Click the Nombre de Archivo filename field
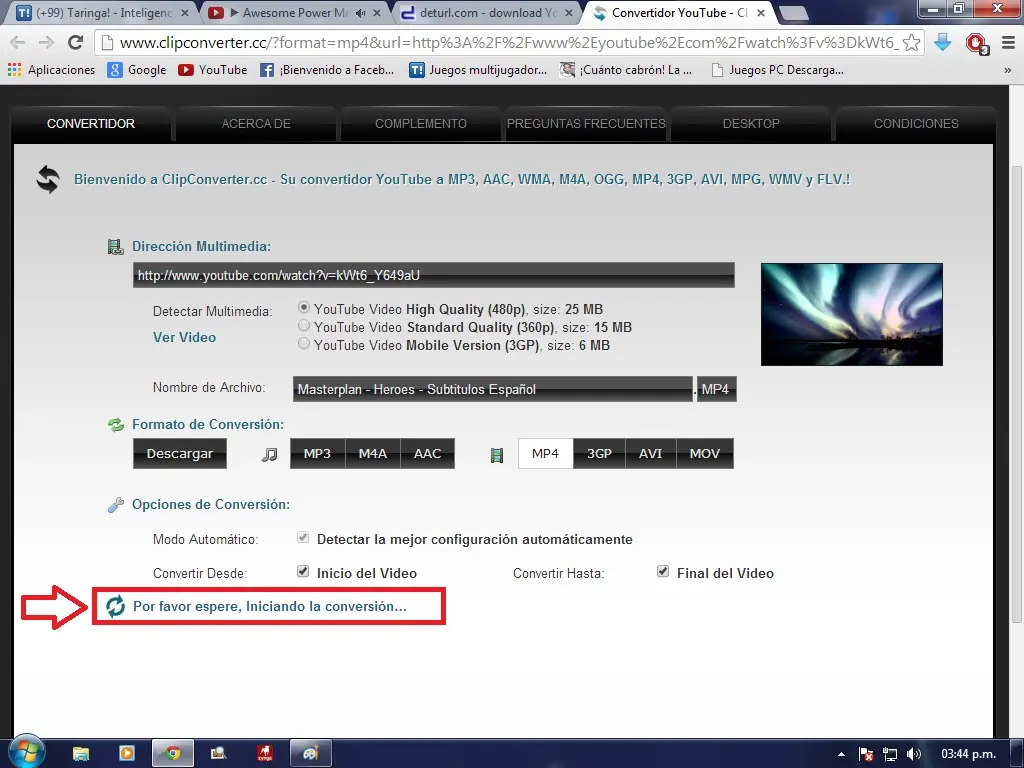The image size is (1024, 768). (x=492, y=389)
